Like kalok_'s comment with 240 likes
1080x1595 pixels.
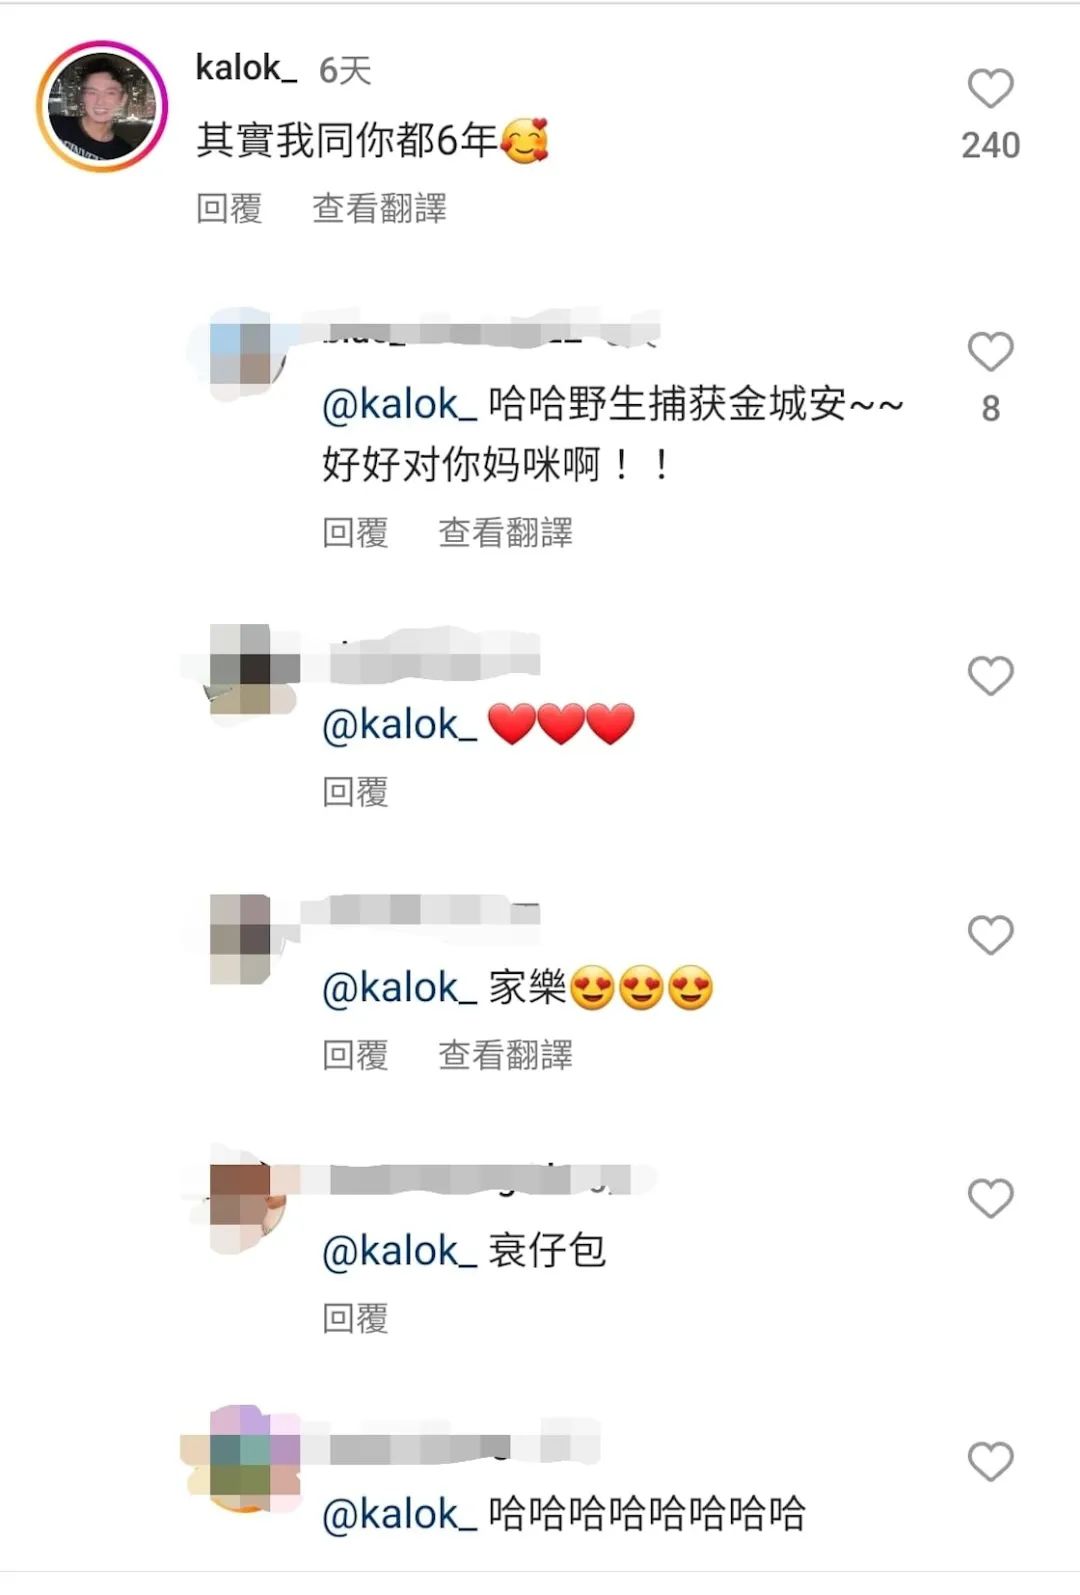pos(990,89)
